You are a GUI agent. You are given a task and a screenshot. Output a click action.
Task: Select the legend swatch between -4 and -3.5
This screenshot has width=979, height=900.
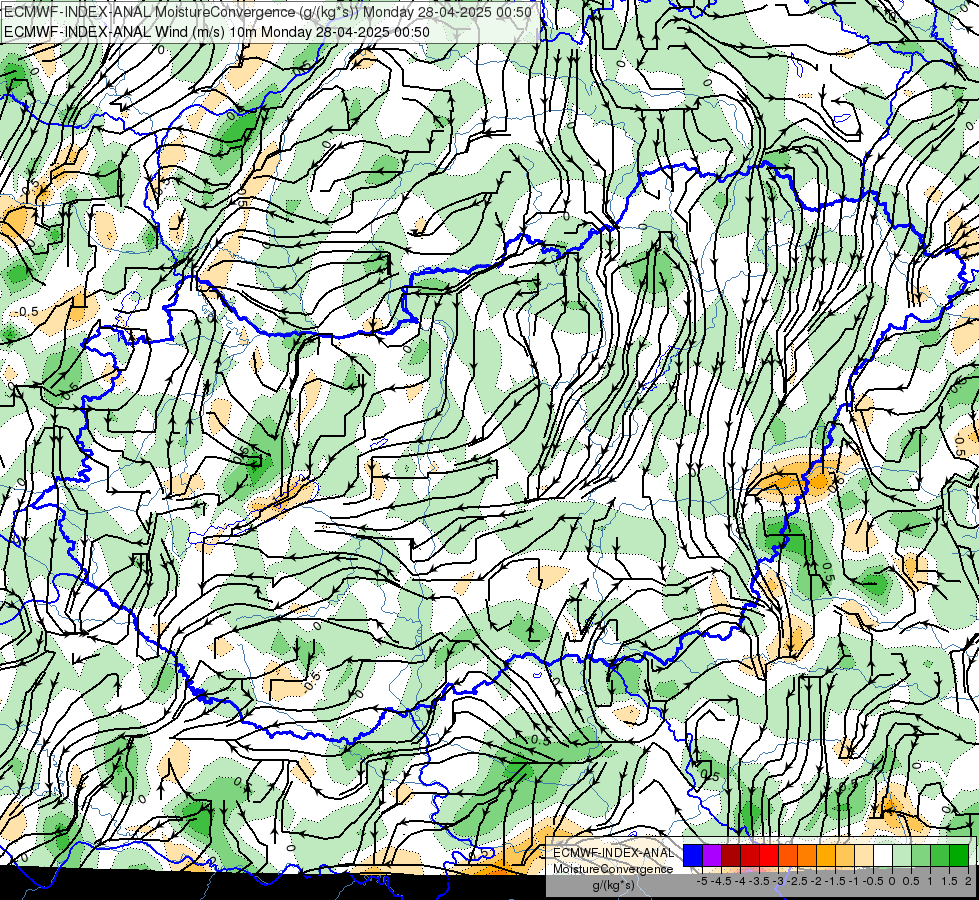click(750, 855)
